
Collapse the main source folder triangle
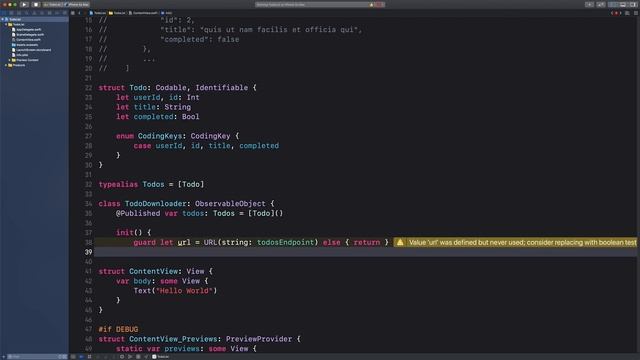(x=6, y=24)
